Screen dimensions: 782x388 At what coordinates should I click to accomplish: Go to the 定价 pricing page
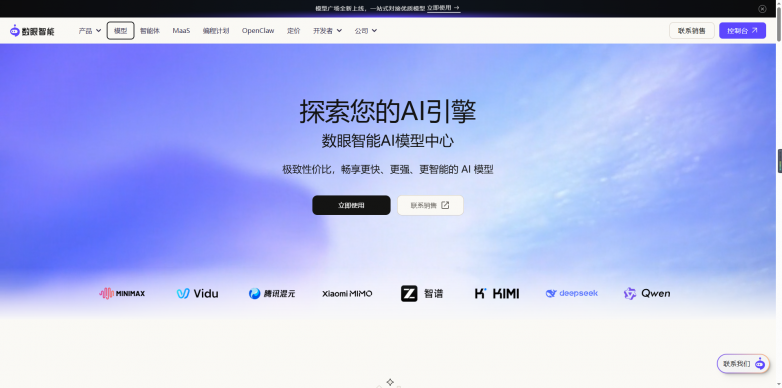(x=294, y=31)
